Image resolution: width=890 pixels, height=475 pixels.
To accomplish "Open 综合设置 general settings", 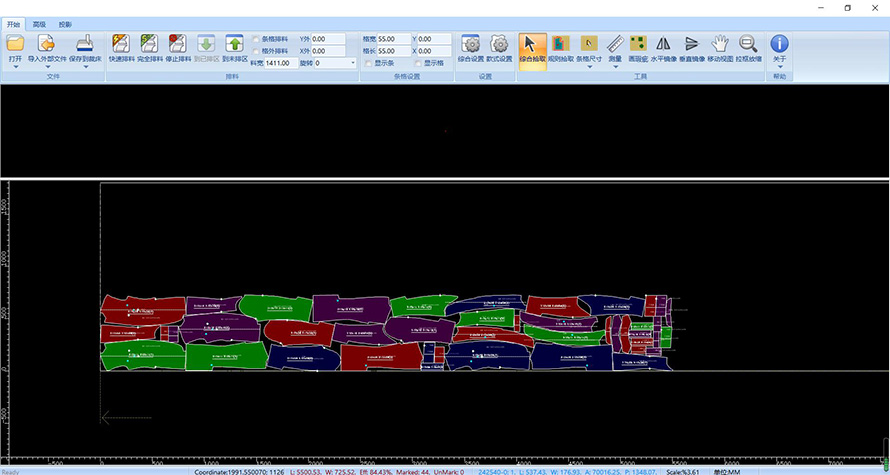I will [470, 45].
